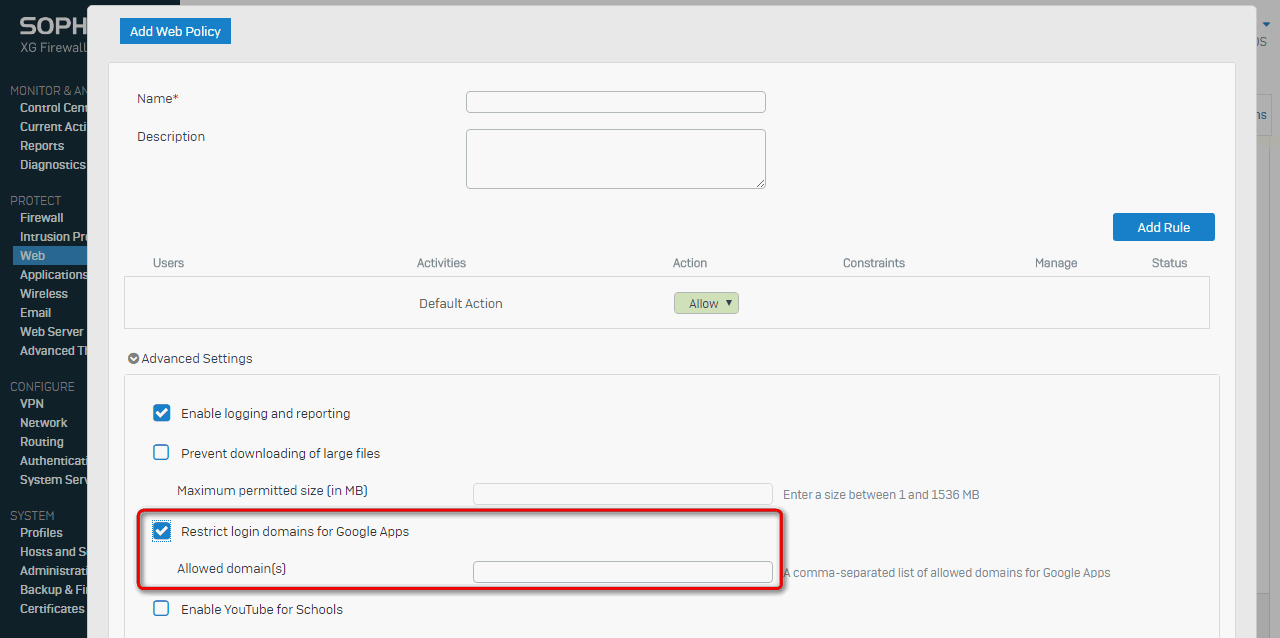The height and width of the screenshot is (638, 1280).
Task: Click the Add Rule button
Action: 1164,227
